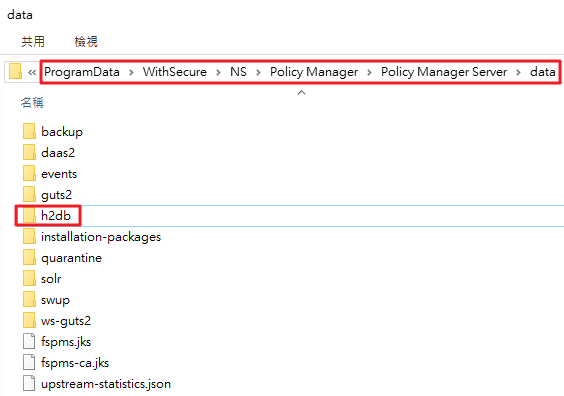Navigate to WithSecure in breadcrumb
Screen dimensions: 564x396
point(175,72)
